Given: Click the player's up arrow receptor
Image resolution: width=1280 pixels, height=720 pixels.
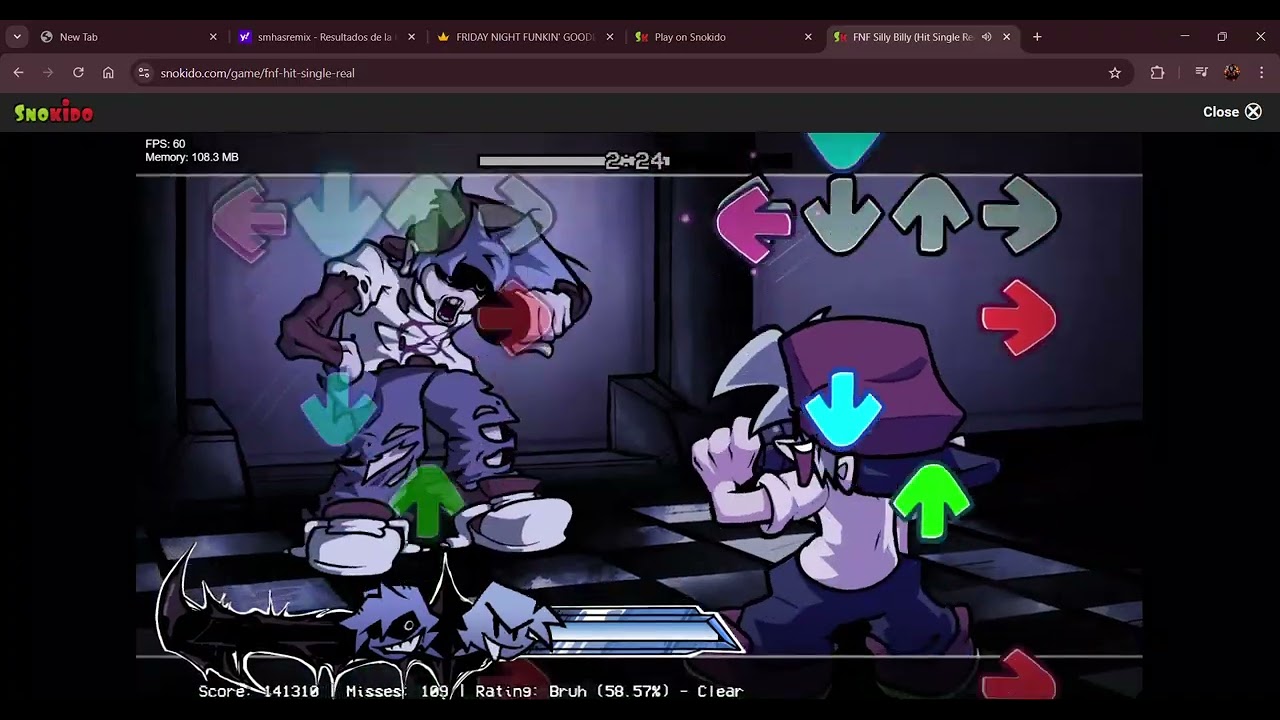Looking at the screenshot, I should tap(931, 214).
